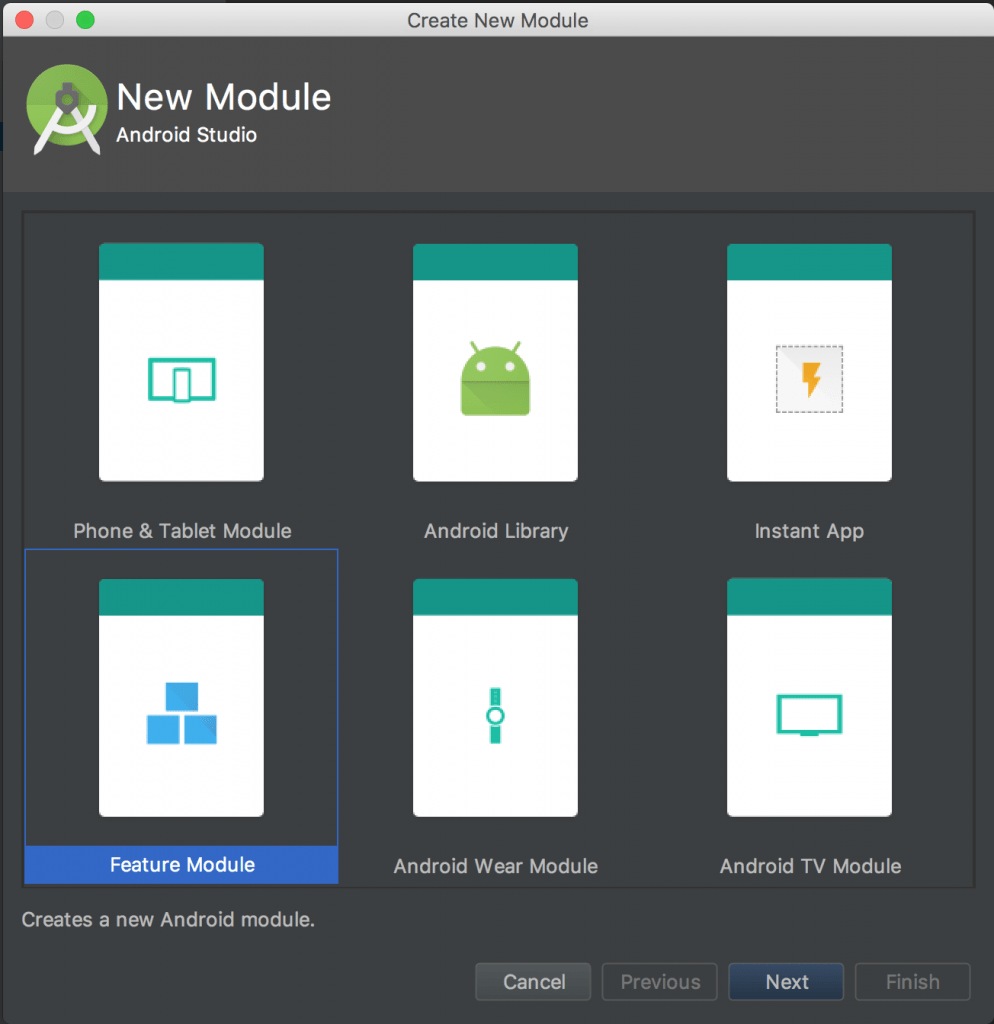Click the orange lightning bolt Instant App icon
Viewport: 994px width, 1024px height.
pyautogui.click(x=809, y=379)
